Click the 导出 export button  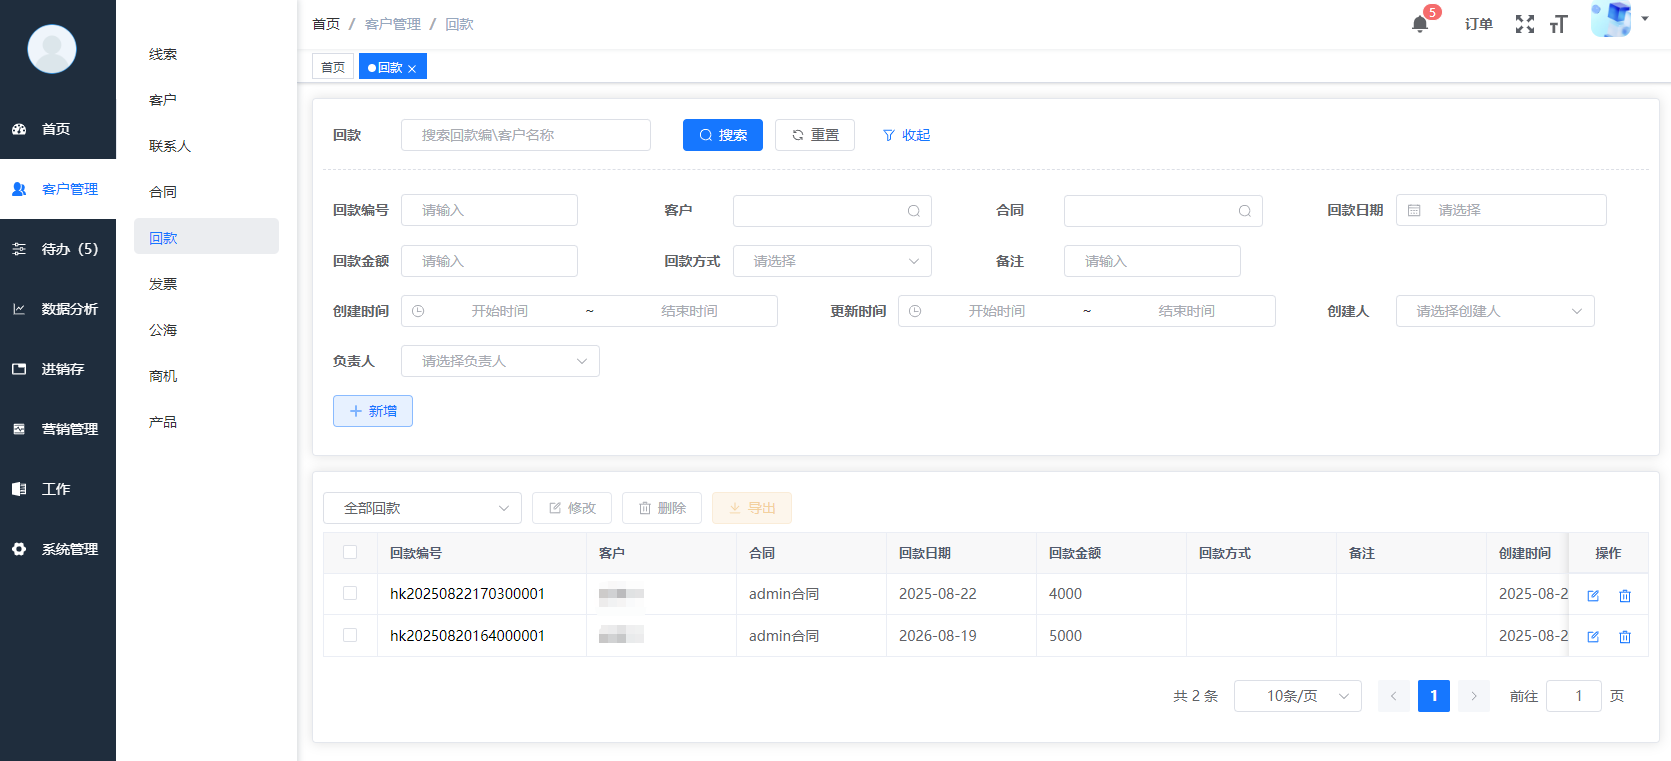[752, 508]
